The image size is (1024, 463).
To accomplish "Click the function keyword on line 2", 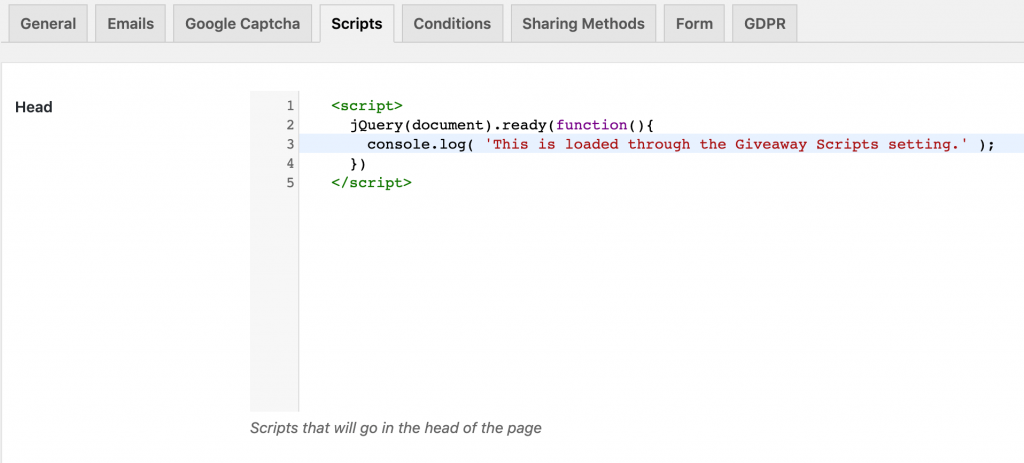I will (x=591, y=125).
